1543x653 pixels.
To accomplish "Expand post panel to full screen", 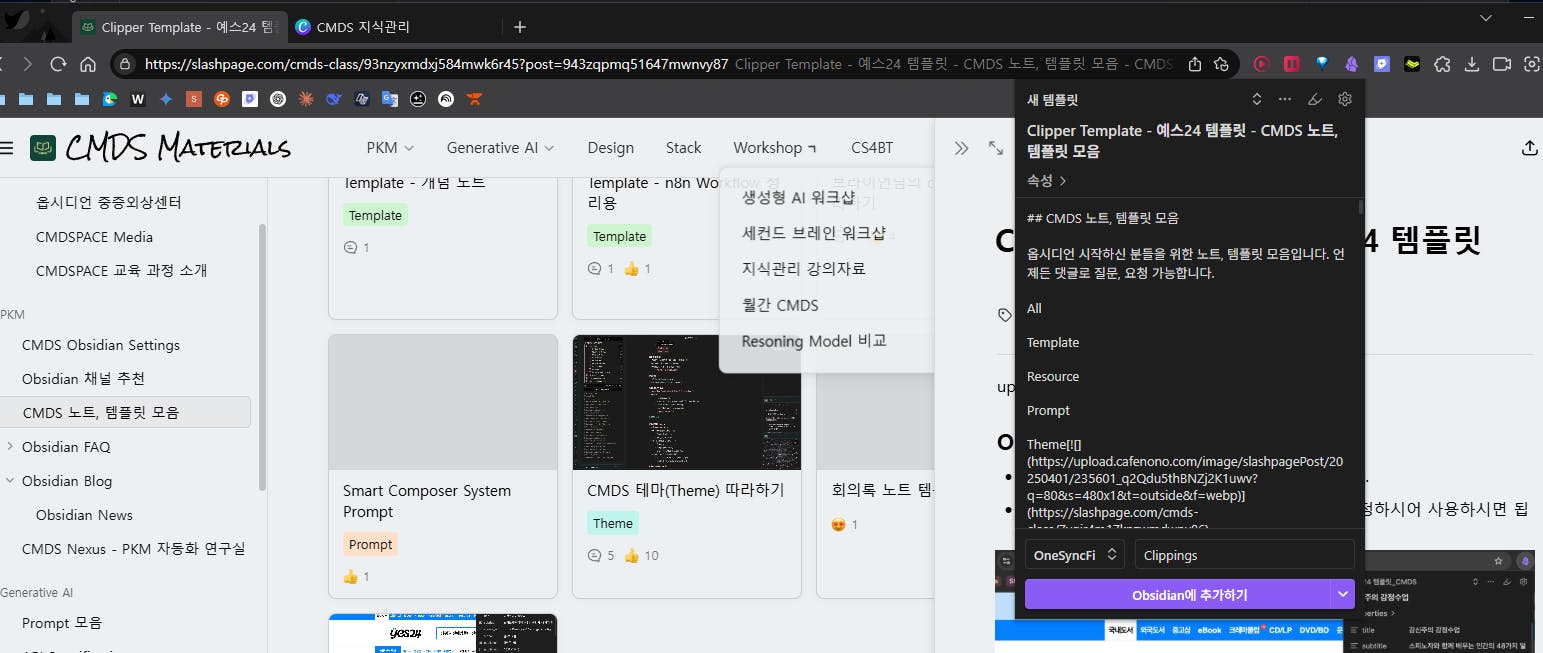I will tap(996, 148).
